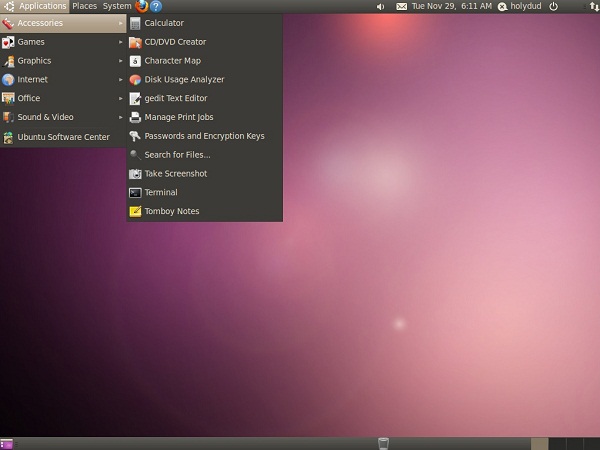Image resolution: width=600 pixels, height=450 pixels.
Task: Click the help question mark icon
Action: (156, 6)
